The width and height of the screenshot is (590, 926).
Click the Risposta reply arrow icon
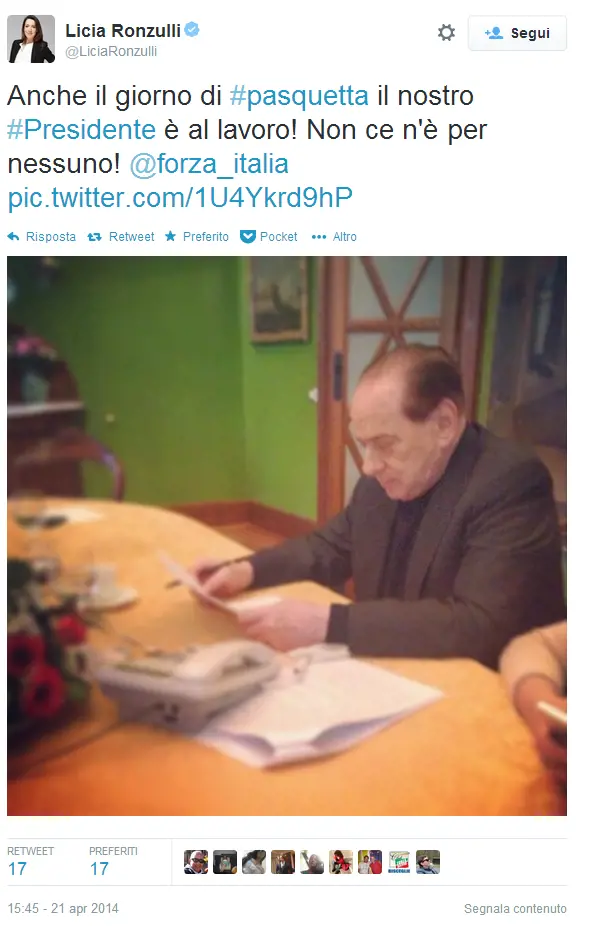click(x=13, y=237)
